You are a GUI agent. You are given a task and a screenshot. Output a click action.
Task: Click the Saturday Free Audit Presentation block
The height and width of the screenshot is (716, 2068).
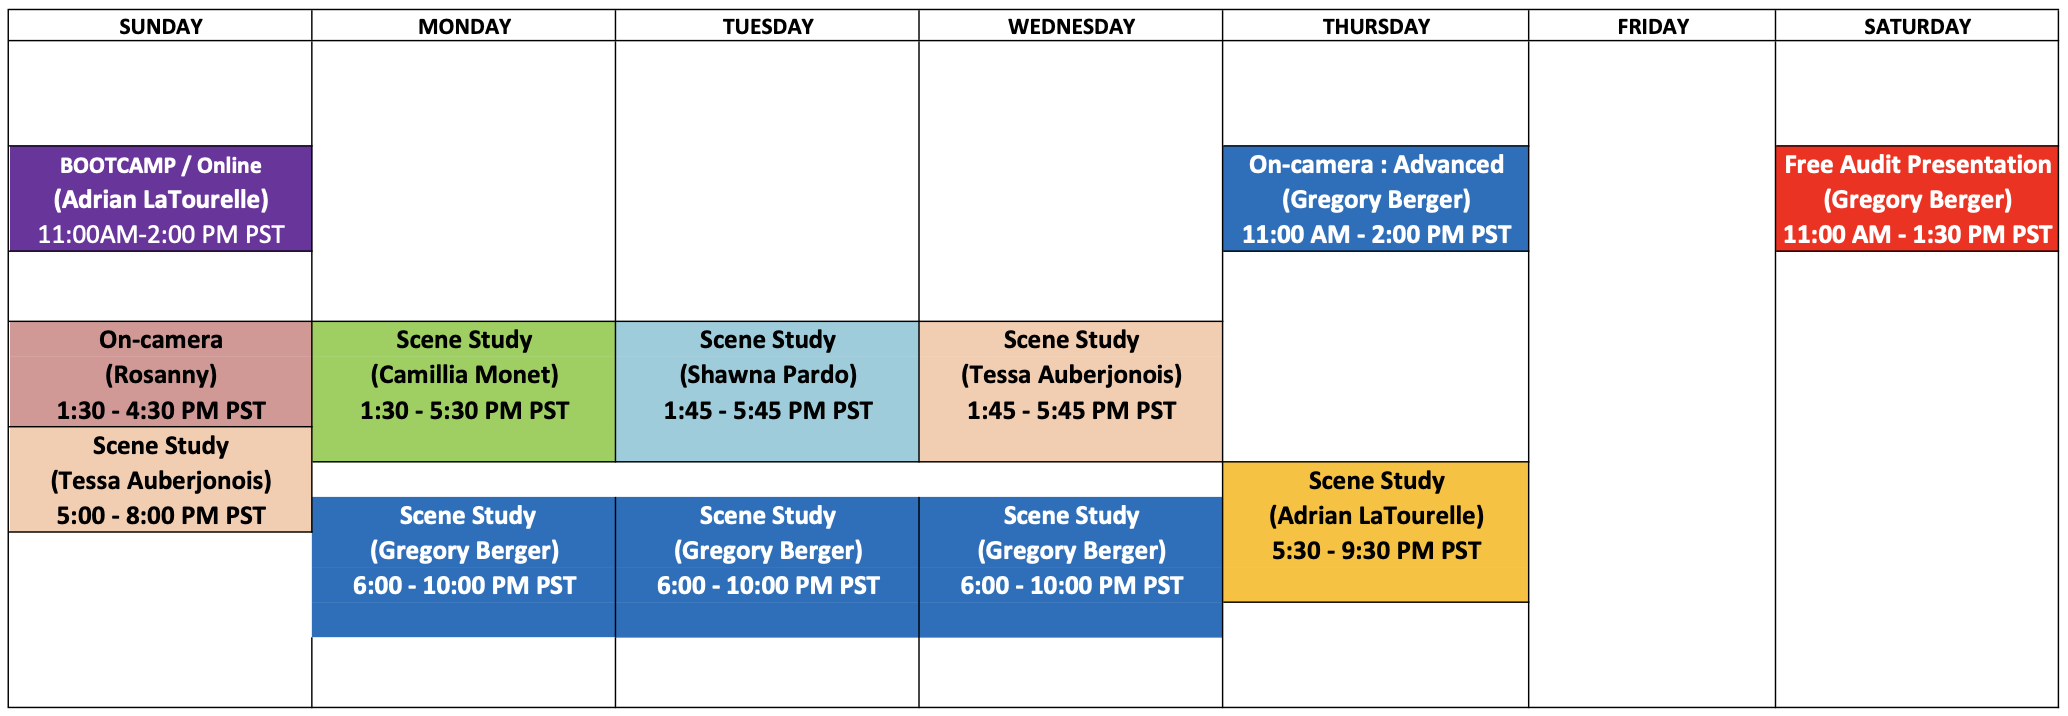[1917, 199]
